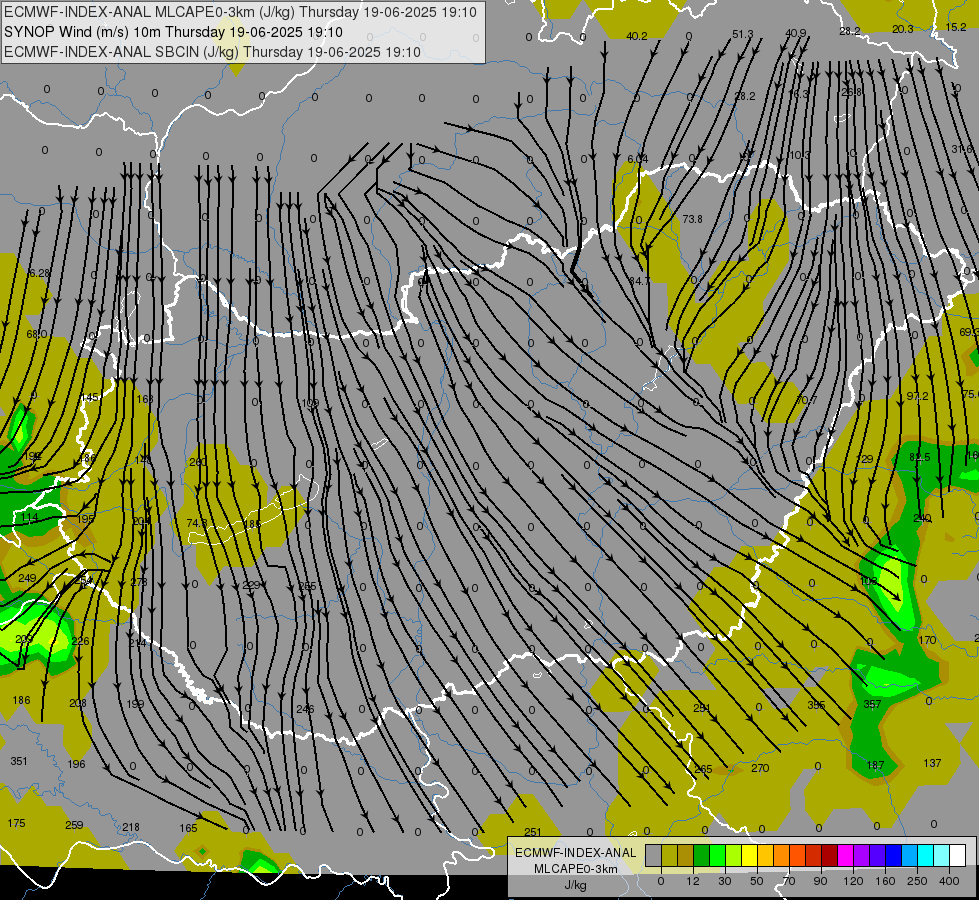Click the ECMWF-INDEX-ANAL legend title

coord(576,853)
